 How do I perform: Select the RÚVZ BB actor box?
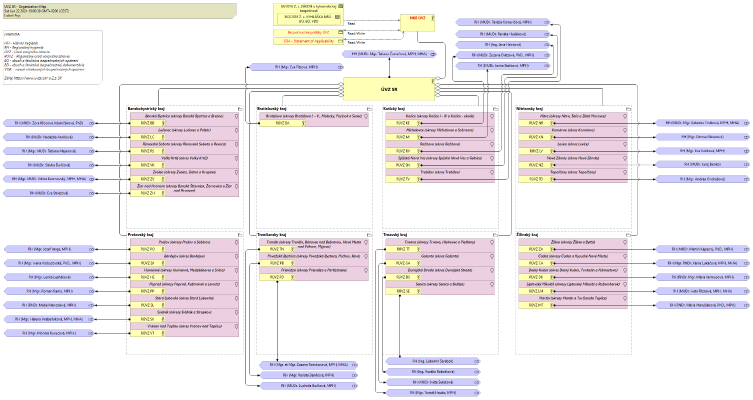(147, 123)
